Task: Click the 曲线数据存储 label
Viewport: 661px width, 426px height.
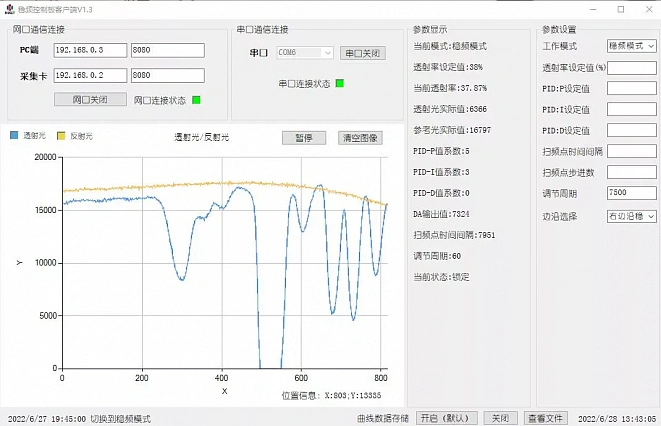Action: tap(383, 418)
